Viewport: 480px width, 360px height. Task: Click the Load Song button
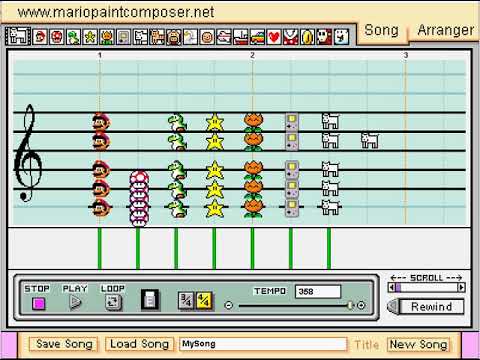(x=139, y=344)
